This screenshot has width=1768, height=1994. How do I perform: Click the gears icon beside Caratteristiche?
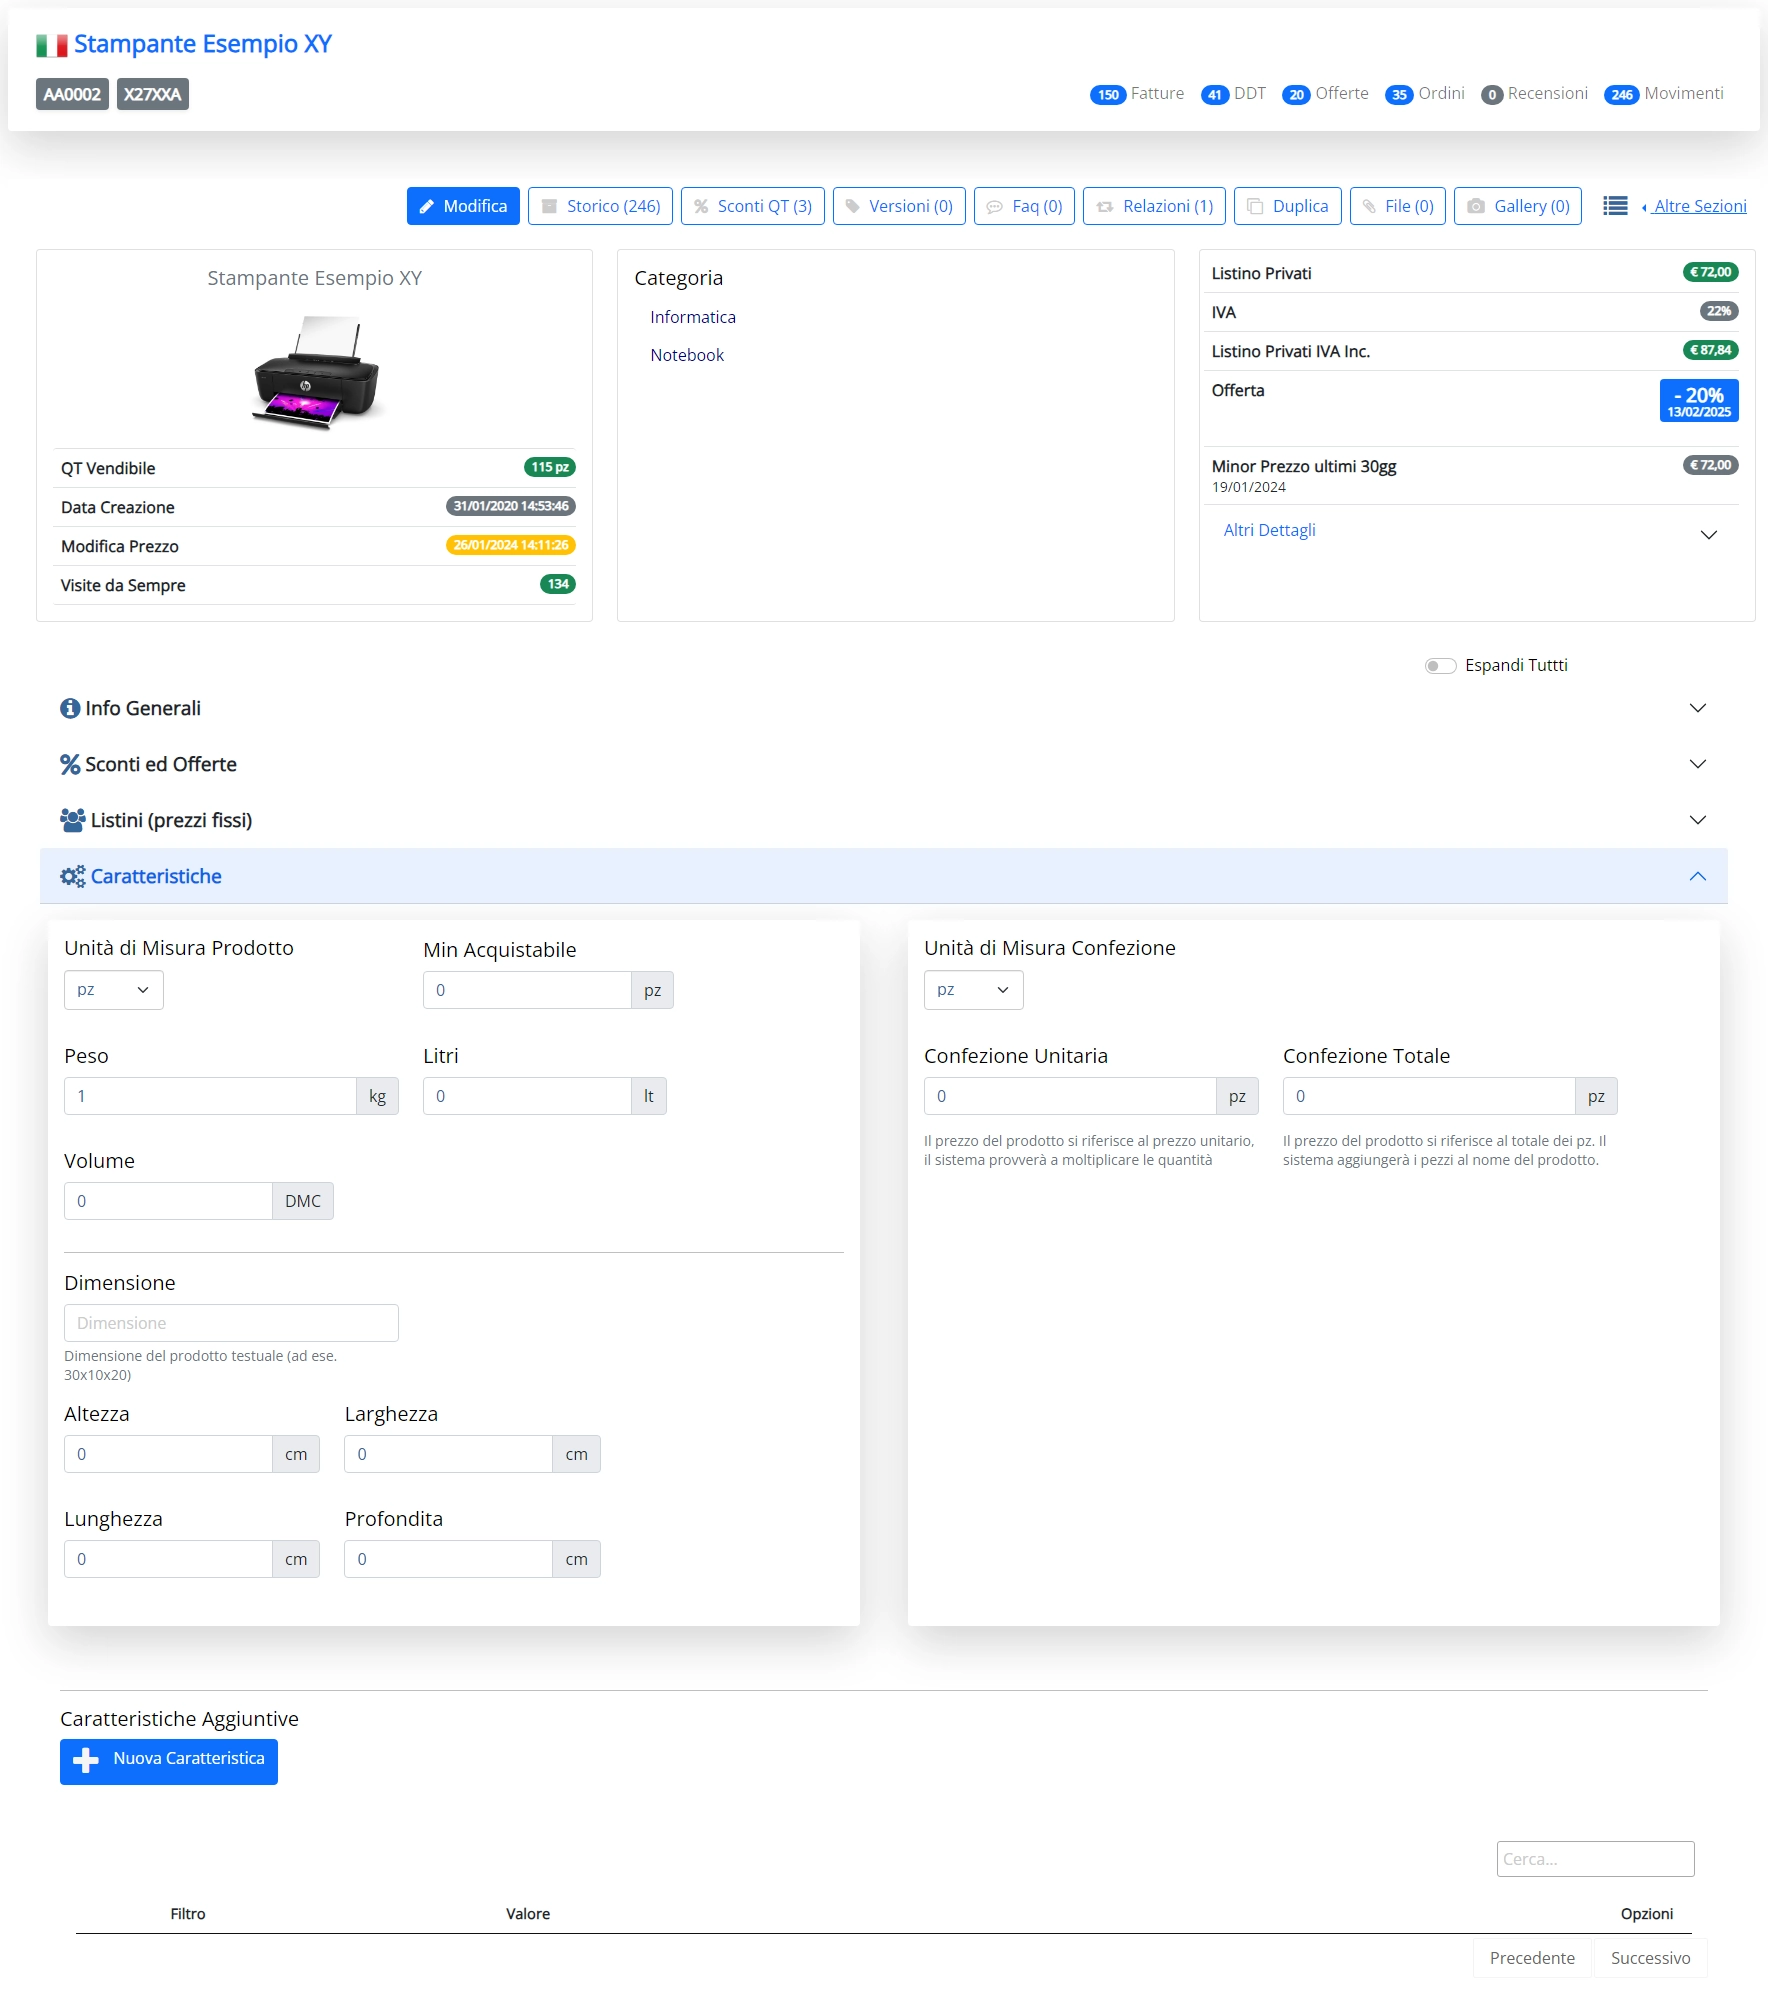[x=72, y=876]
